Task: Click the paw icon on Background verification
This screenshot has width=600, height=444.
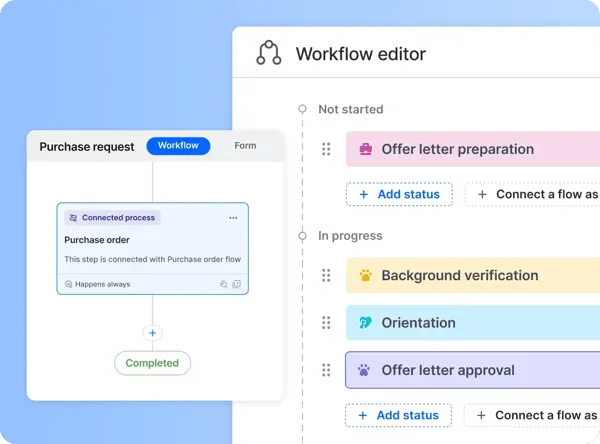Action: [x=365, y=275]
